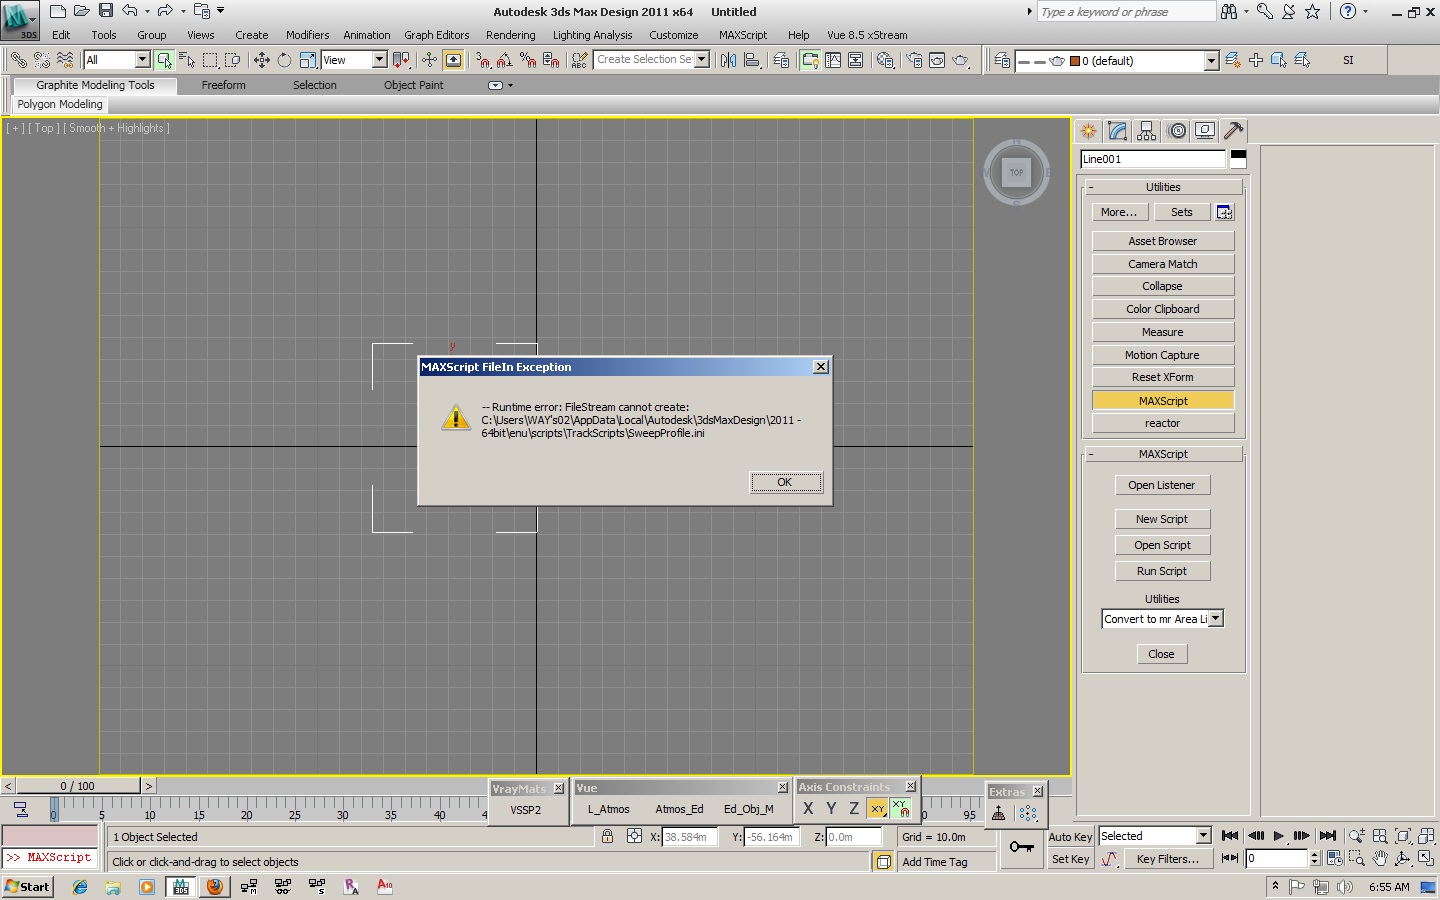Click the Select and Link tool
The width and height of the screenshot is (1440, 900).
tap(18, 61)
